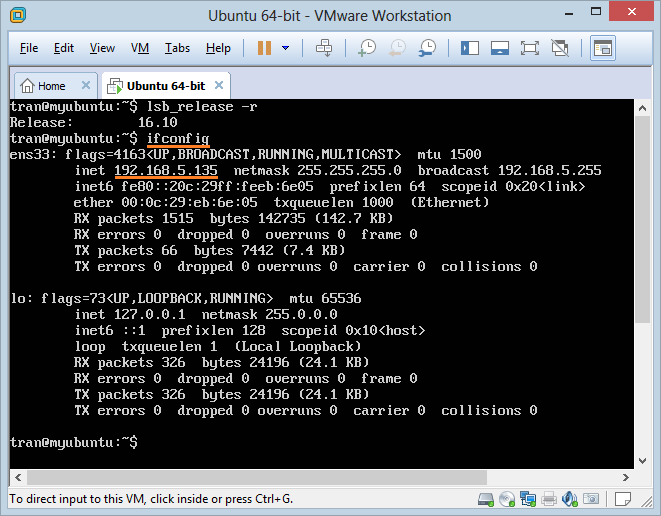The height and width of the screenshot is (516, 661).
Task: Click the message log note icon
Action: (x=623, y=499)
